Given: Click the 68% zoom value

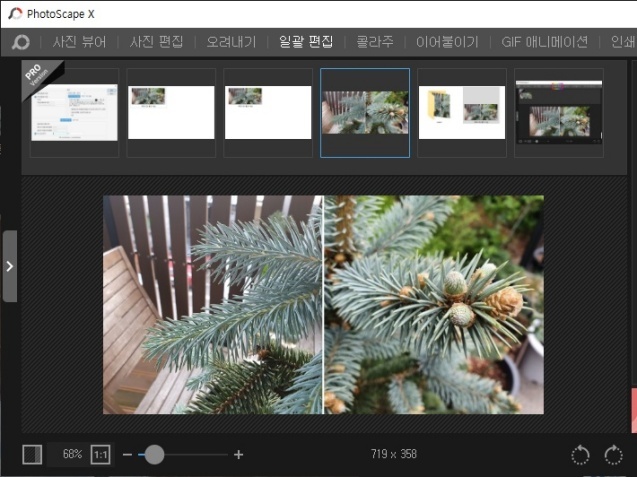Looking at the screenshot, I should point(72,454).
